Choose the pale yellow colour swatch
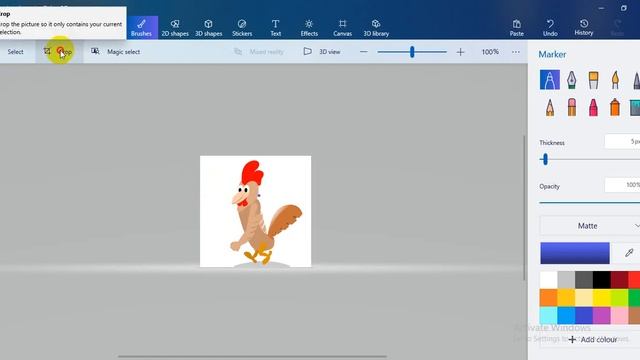640x360 pixels. [x=584, y=298]
